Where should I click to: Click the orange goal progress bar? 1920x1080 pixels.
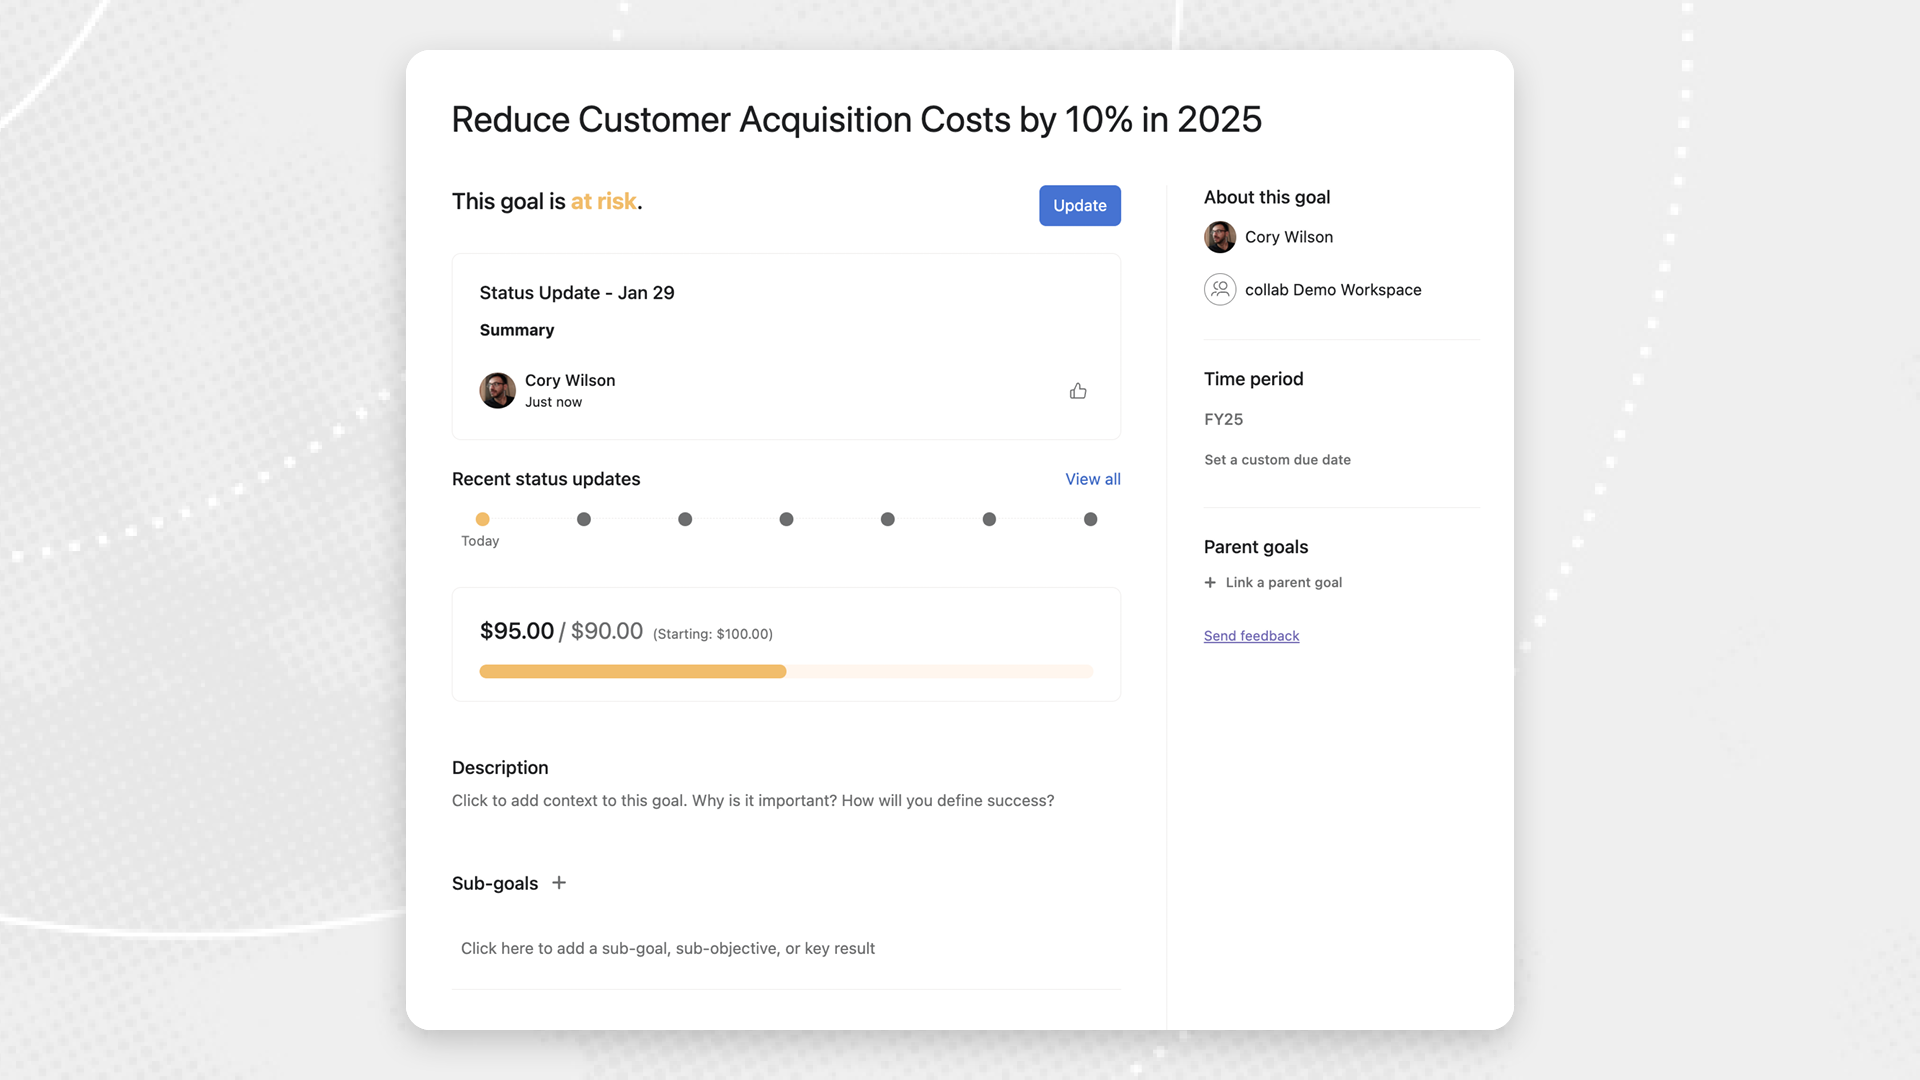(x=633, y=672)
